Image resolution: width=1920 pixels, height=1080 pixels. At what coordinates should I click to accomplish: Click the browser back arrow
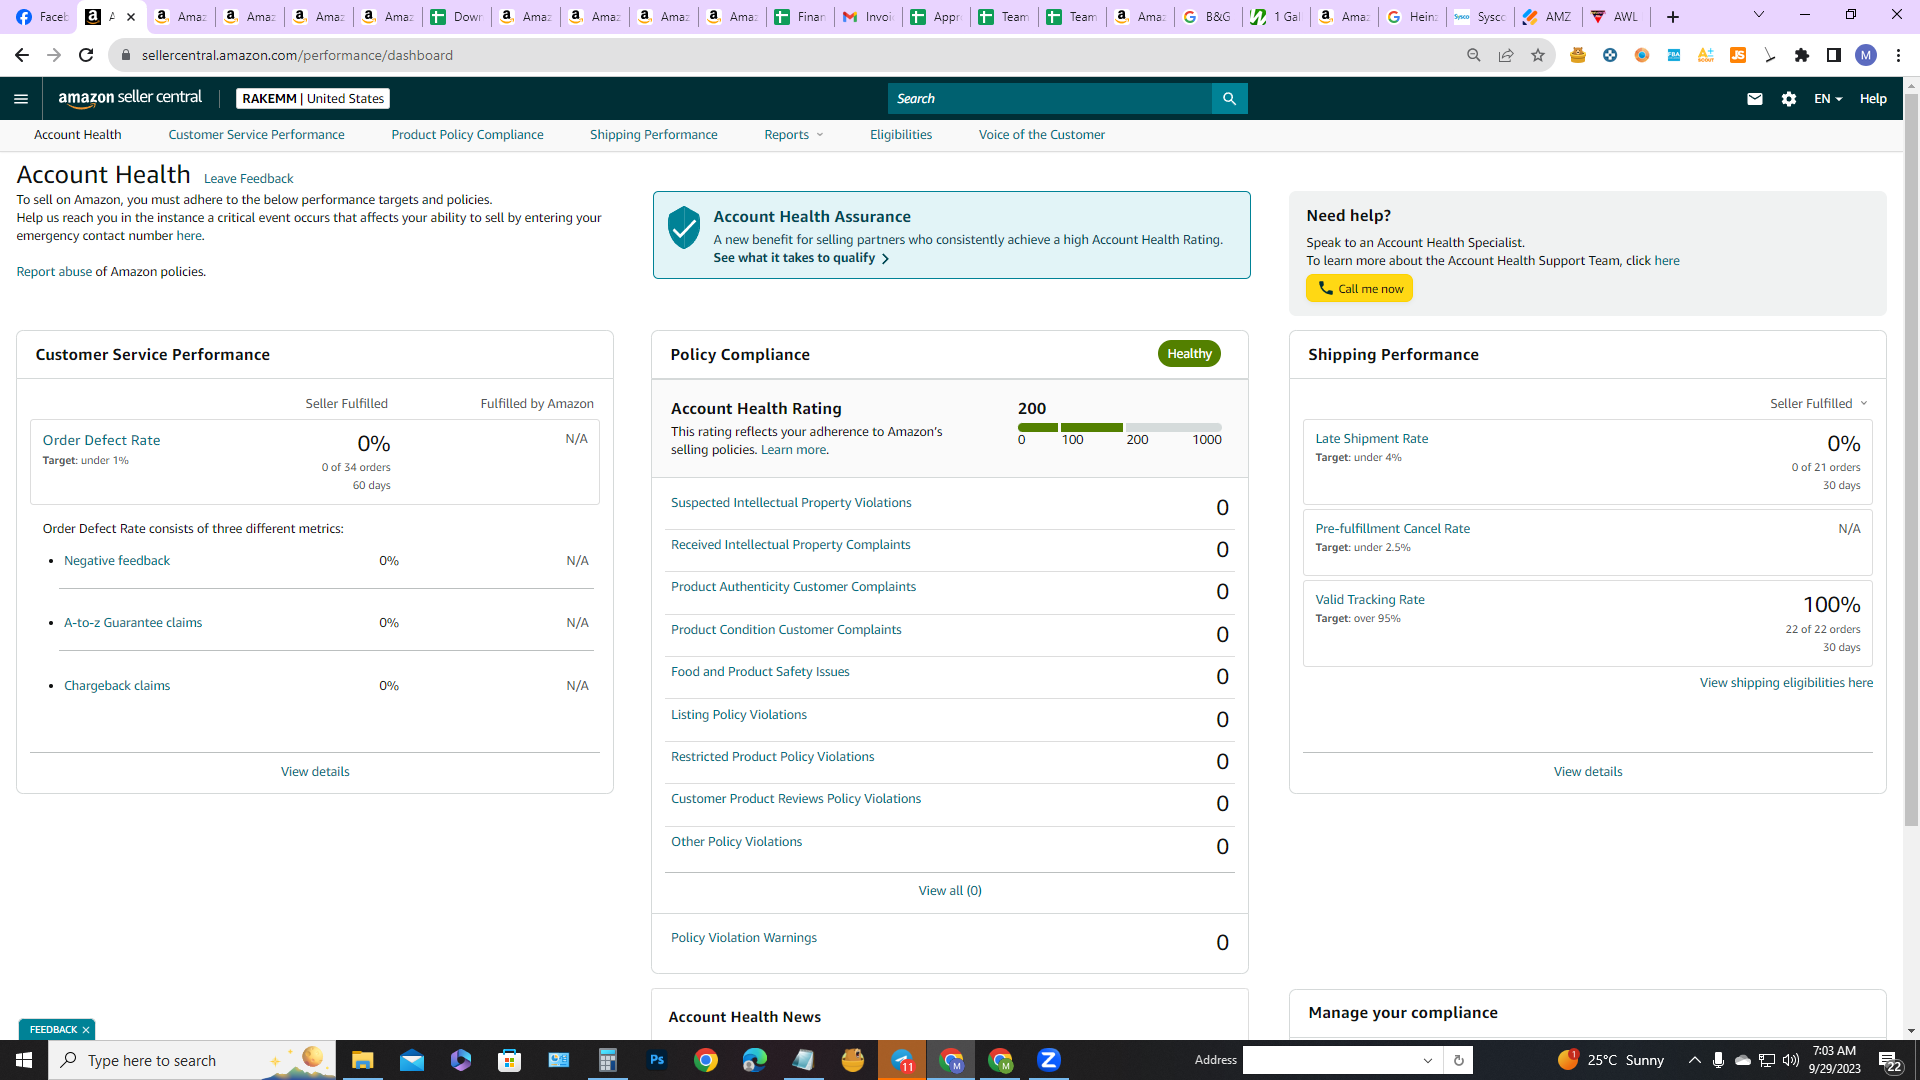pos(22,55)
